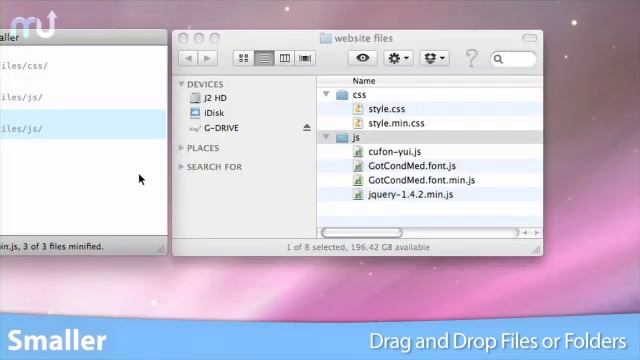Screen dimensions: 640x360
Task: Collapse the css folder
Action: point(326,94)
